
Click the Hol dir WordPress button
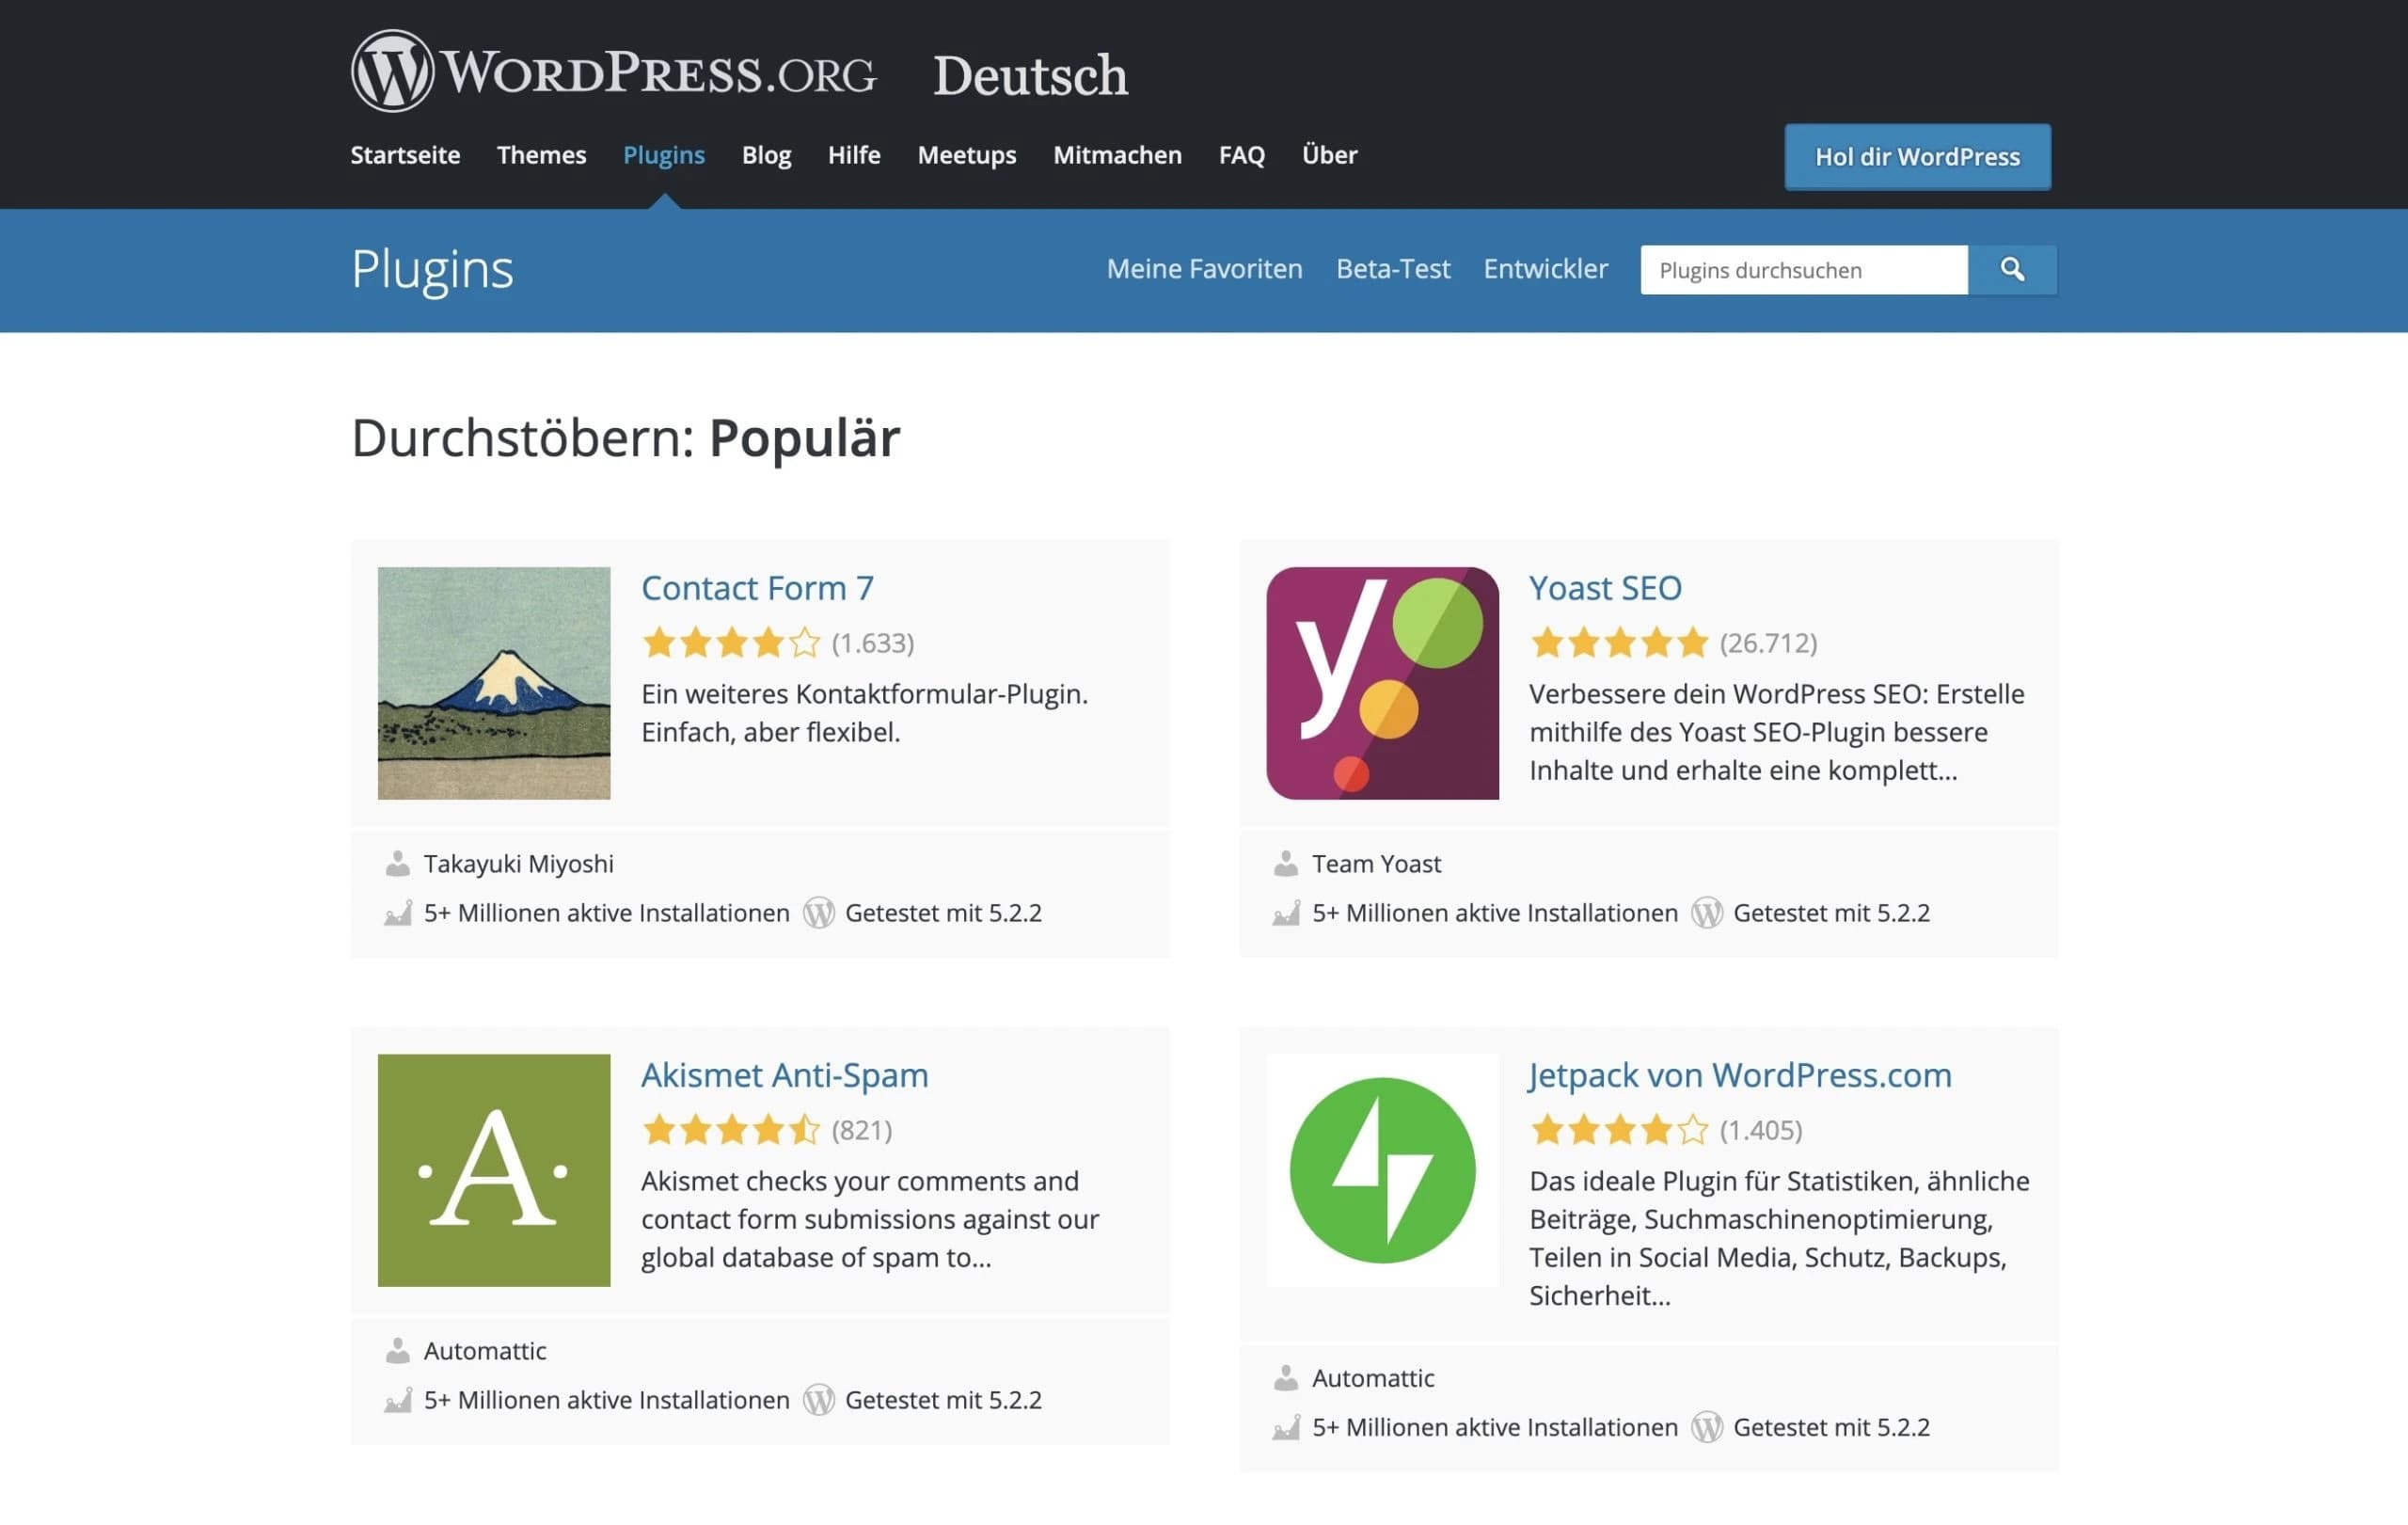(1915, 156)
